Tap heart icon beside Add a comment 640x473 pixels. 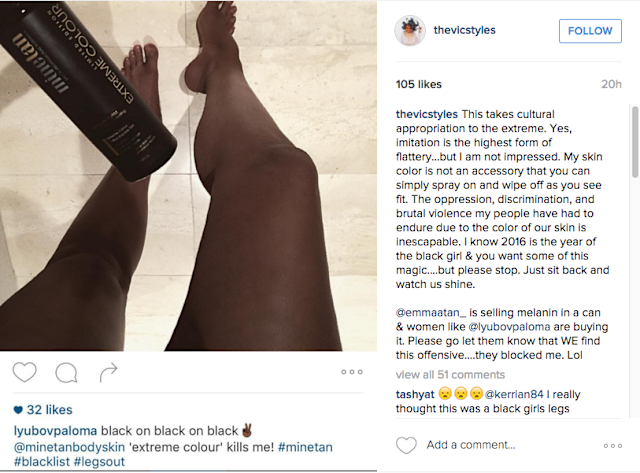(x=406, y=445)
